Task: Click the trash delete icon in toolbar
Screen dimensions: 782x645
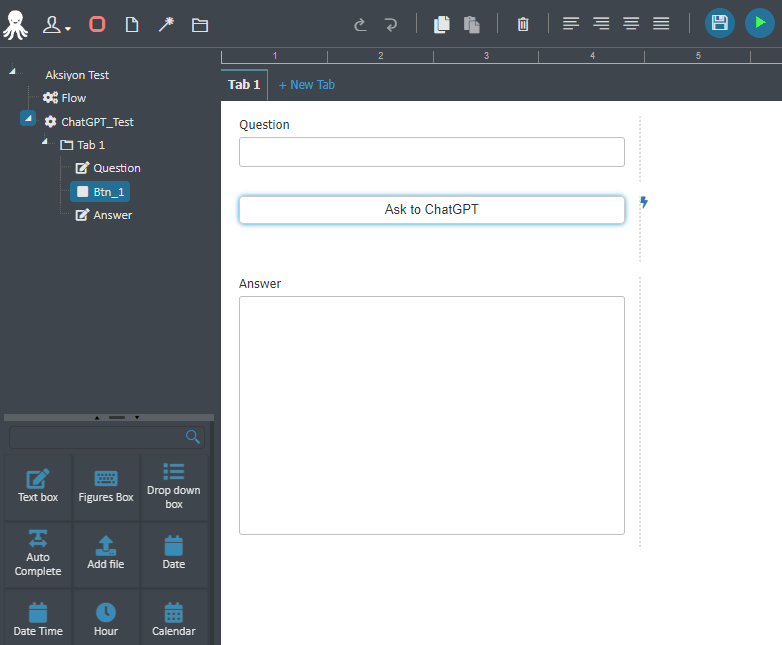Action: pyautogui.click(x=523, y=24)
